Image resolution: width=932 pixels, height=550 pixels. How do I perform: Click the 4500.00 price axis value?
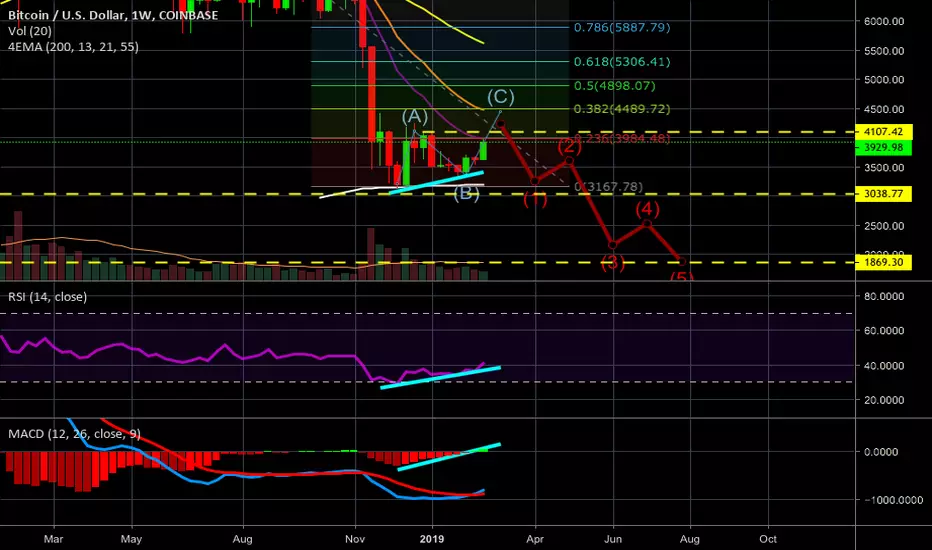pos(884,109)
